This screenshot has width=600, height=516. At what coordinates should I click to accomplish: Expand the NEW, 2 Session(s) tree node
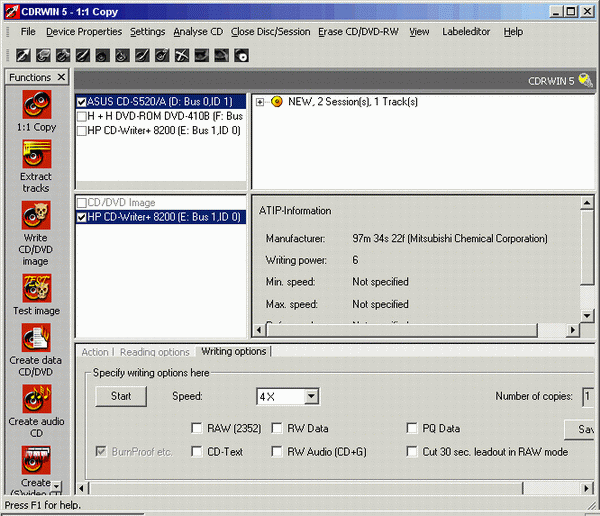click(260, 102)
